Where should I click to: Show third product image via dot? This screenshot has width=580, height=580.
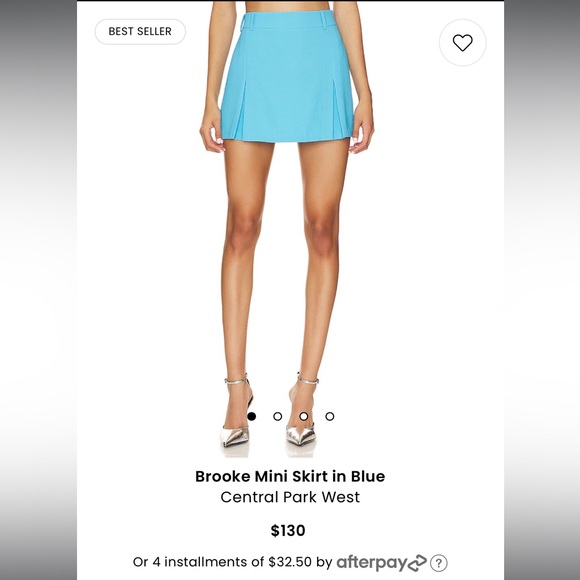pos(304,417)
